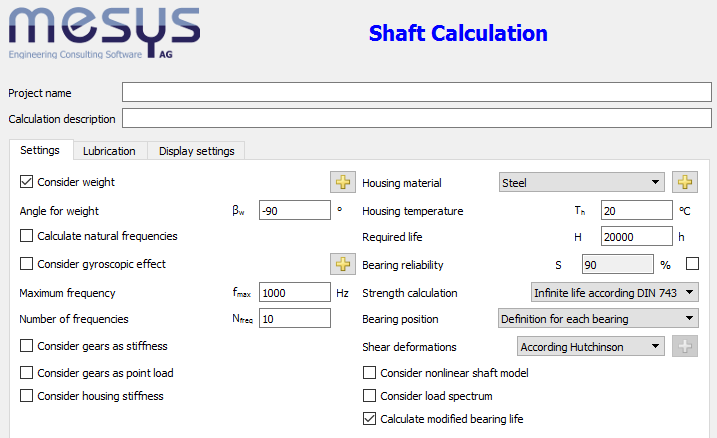This screenshot has height=438, width=717.
Task: Click plus icon next to Housing material
Action: [x=685, y=182]
